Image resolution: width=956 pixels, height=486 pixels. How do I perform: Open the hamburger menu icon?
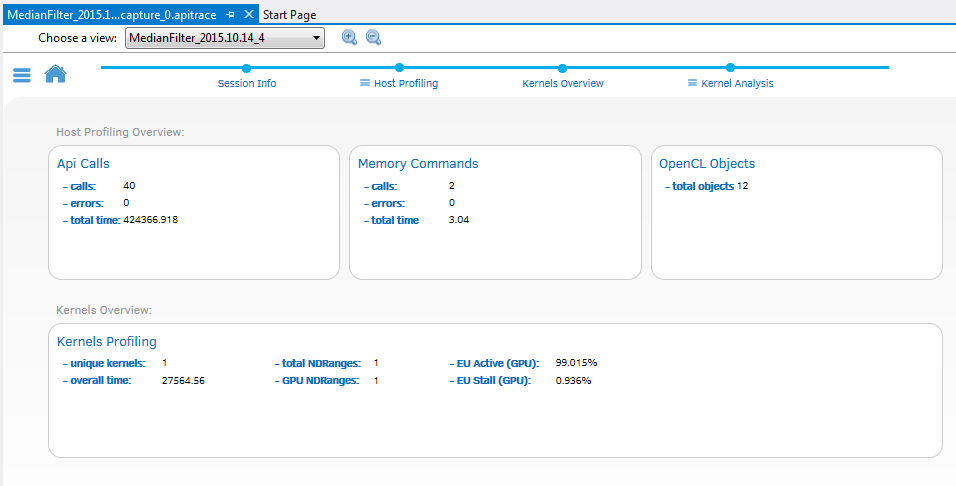click(22, 75)
